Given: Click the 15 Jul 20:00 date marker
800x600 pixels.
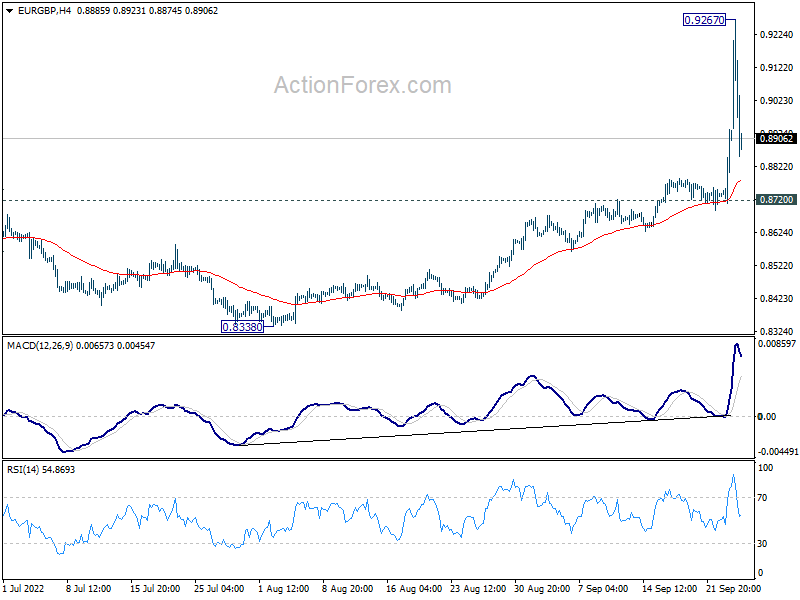Looking at the screenshot, I should click(x=155, y=590).
